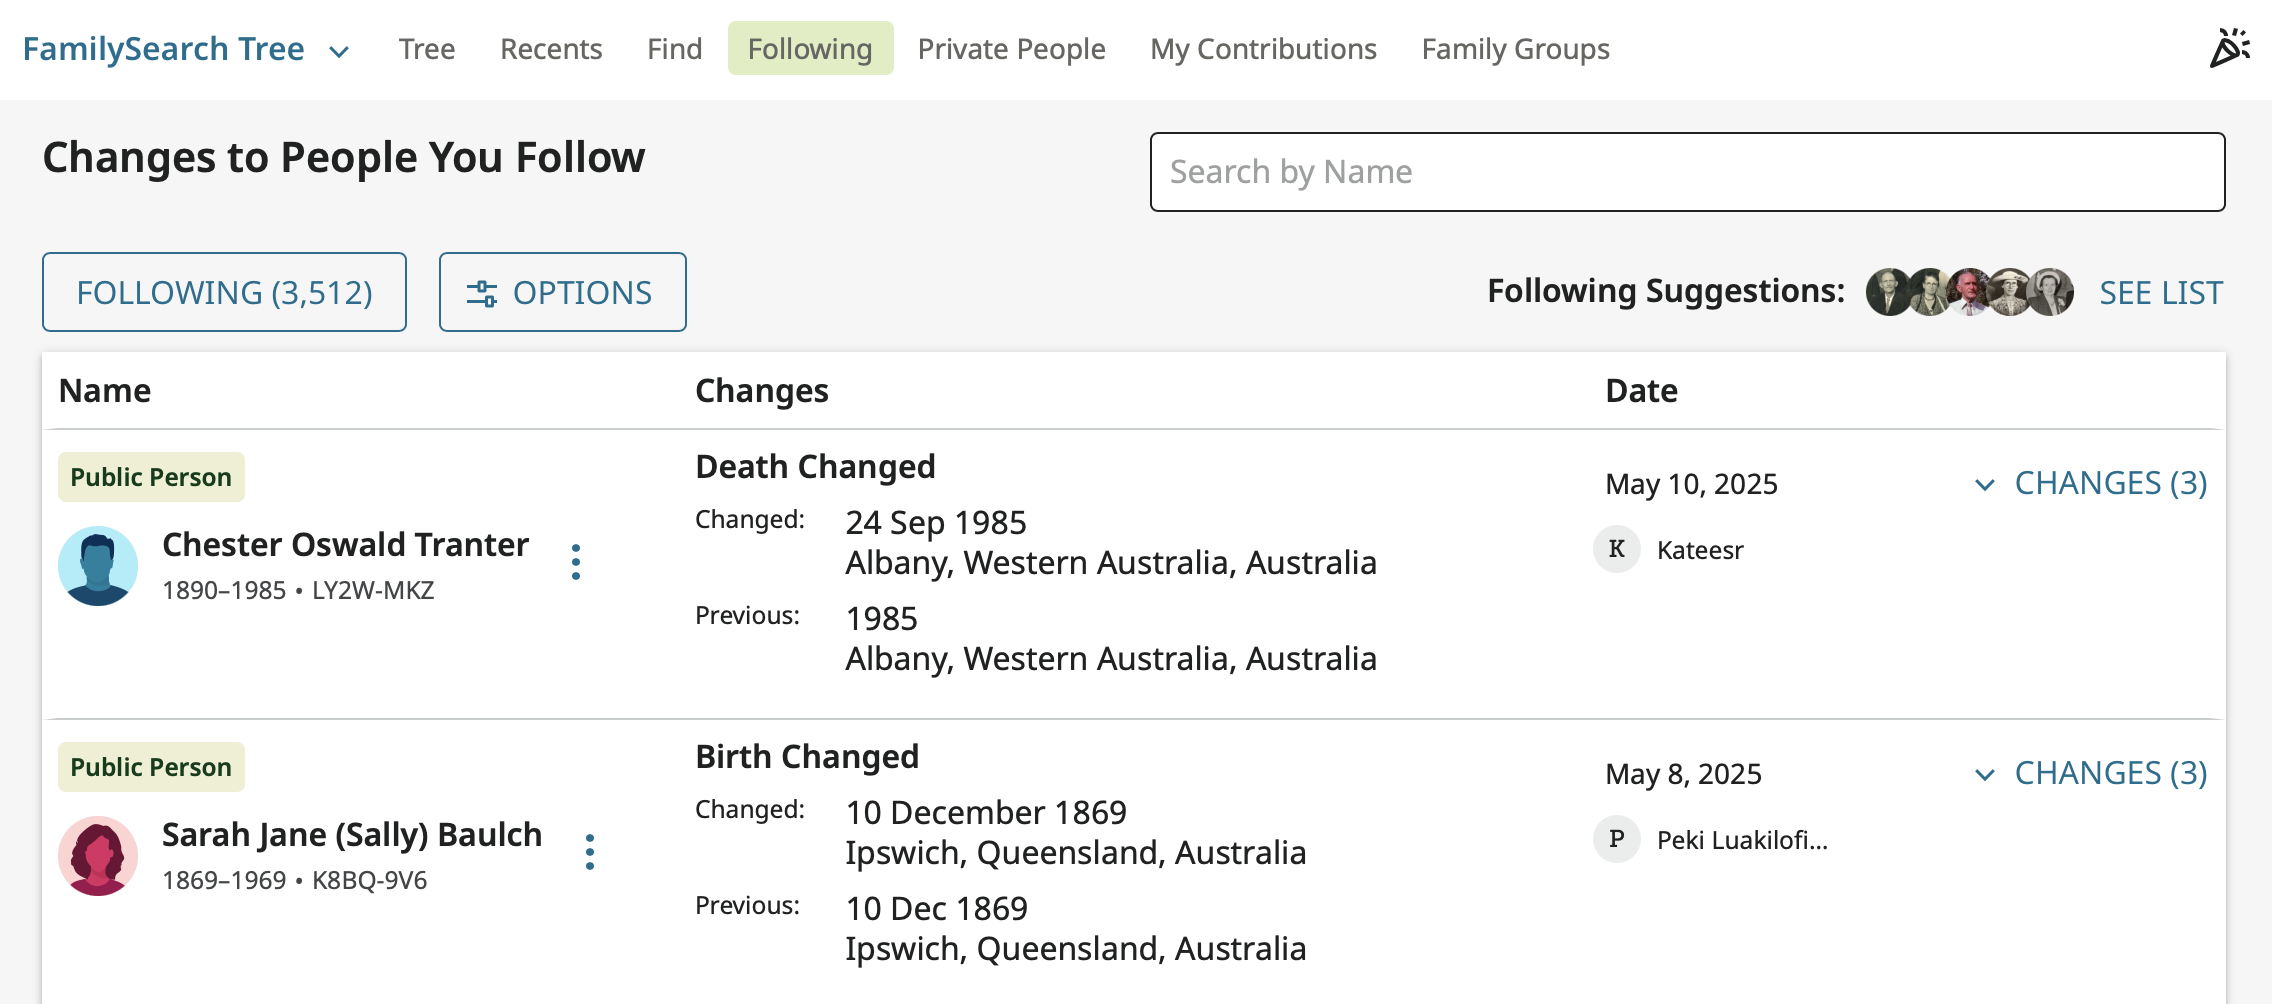Viewport: 2272px width, 1004px height.
Task: Click the SEE LIST link
Action: [2160, 293]
